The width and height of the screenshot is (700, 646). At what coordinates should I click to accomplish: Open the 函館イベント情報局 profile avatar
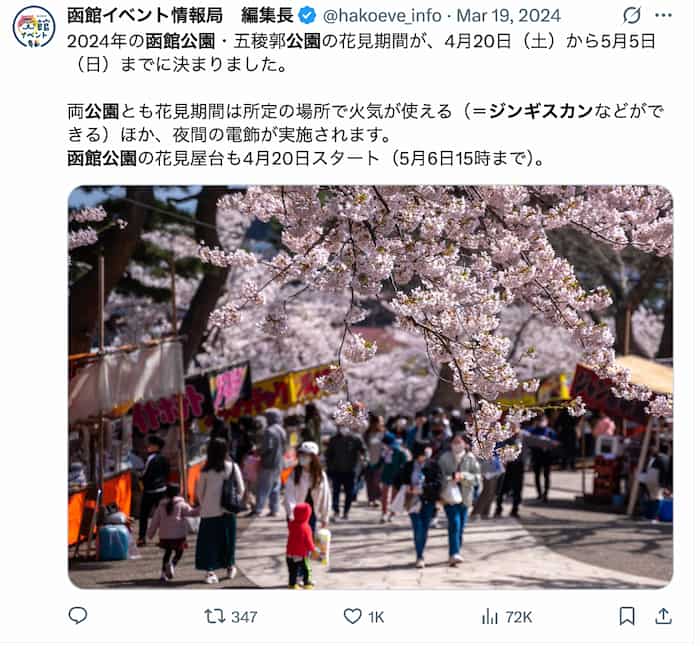click(34, 27)
